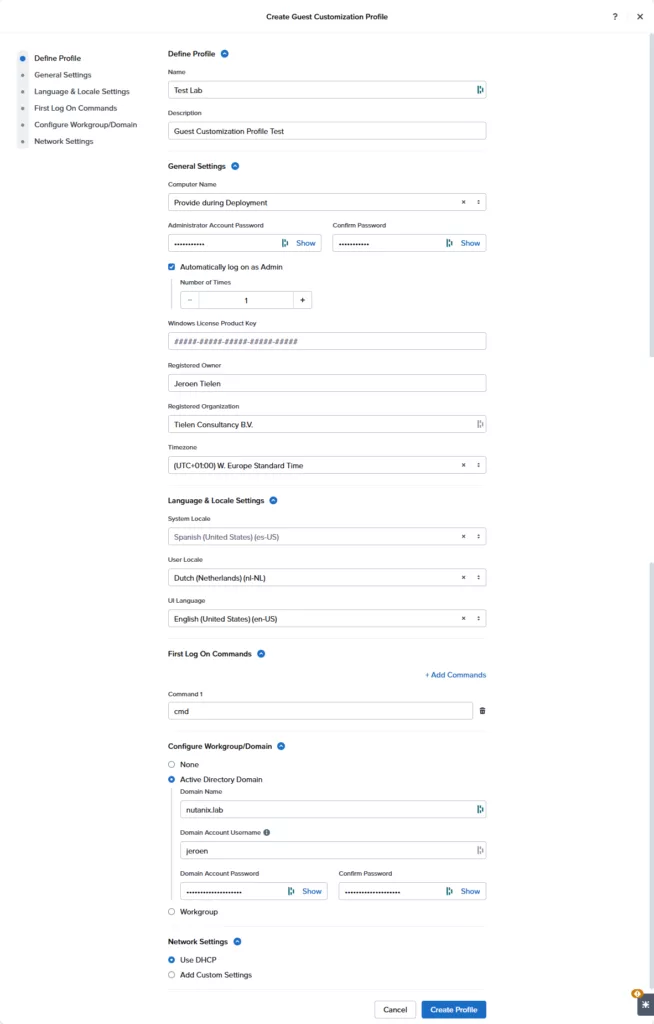Collapse the General Settings section chevron
The image size is (654, 1024).
235,167
